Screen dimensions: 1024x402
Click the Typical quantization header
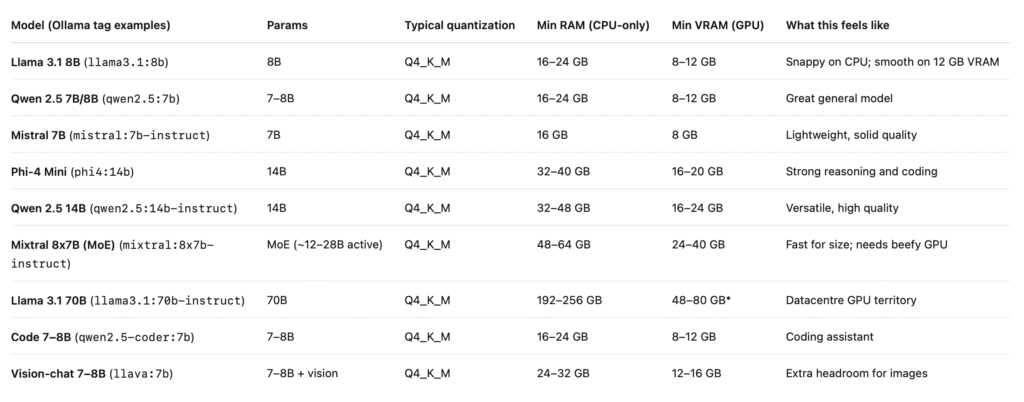tap(460, 25)
